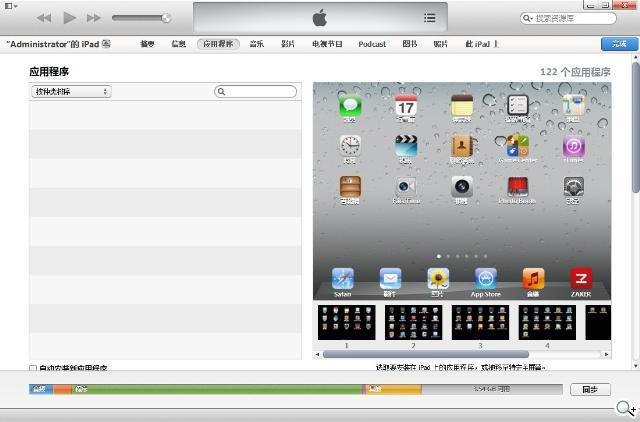Select the Photos sunflower icon in dock
This screenshot has height=422, width=640.
[438, 279]
